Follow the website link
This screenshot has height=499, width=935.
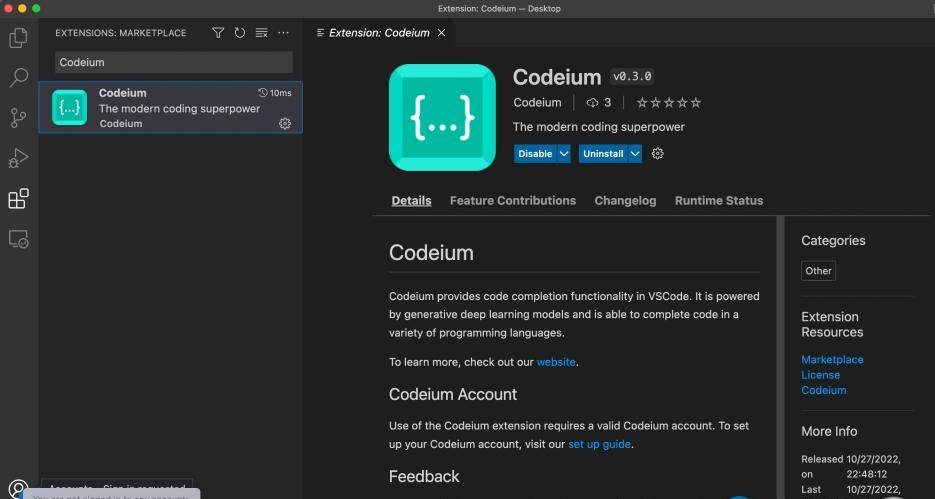[556, 362]
